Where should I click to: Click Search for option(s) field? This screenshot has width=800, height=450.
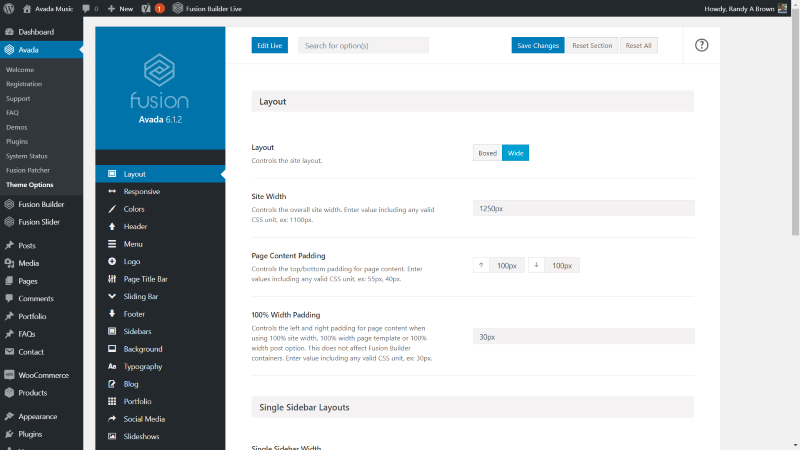[363, 45]
